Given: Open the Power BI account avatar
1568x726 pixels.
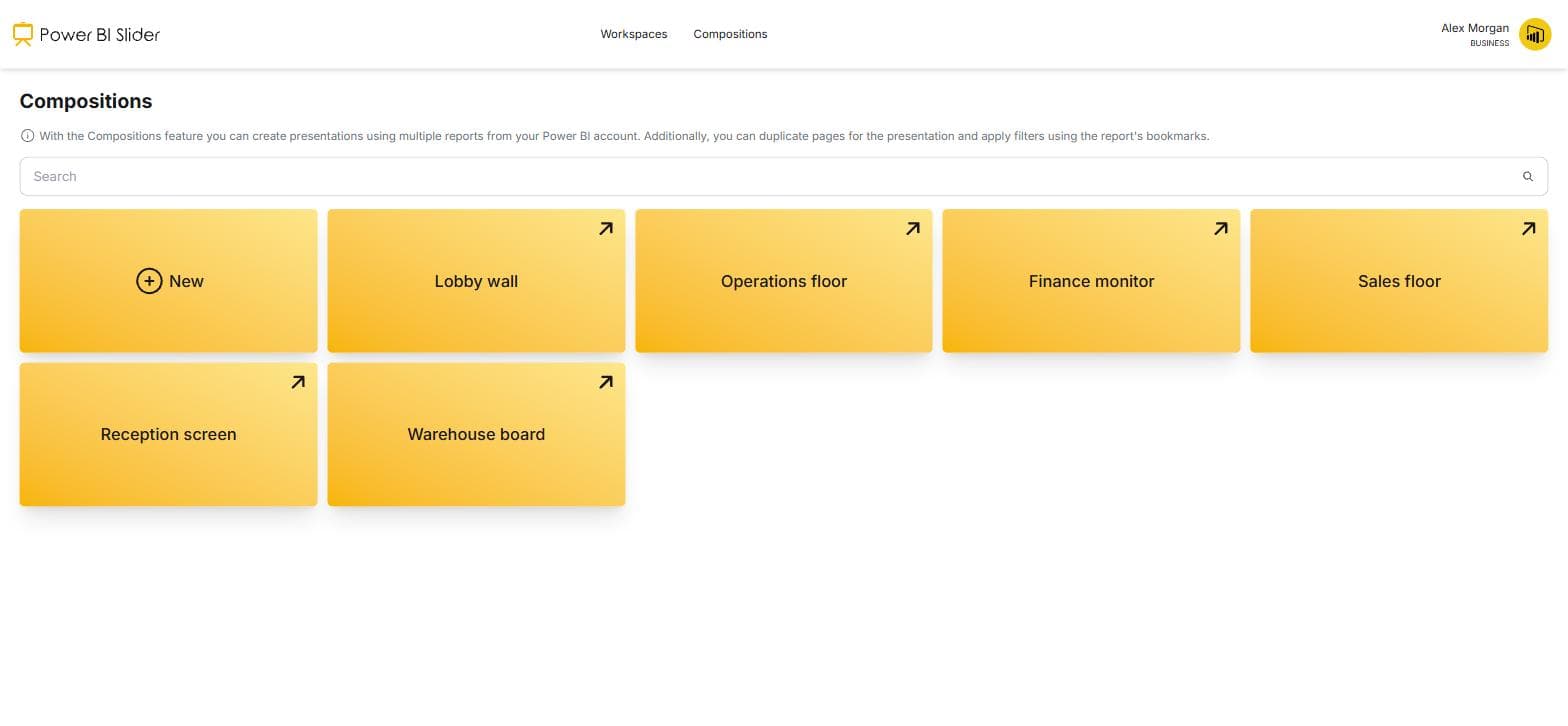Looking at the screenshot, I should (x=1534, y=34).
